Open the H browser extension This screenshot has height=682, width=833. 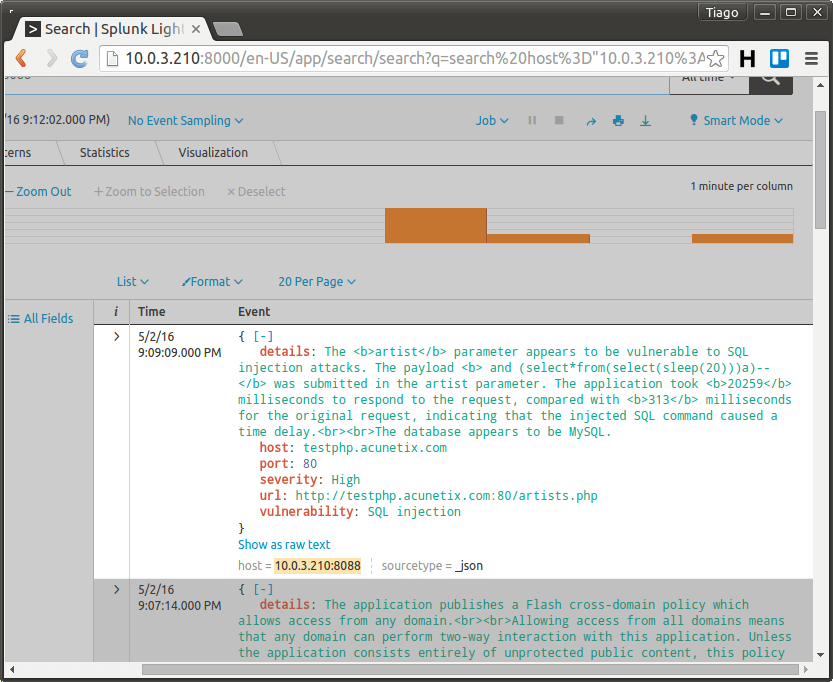[x=747, y=58]
